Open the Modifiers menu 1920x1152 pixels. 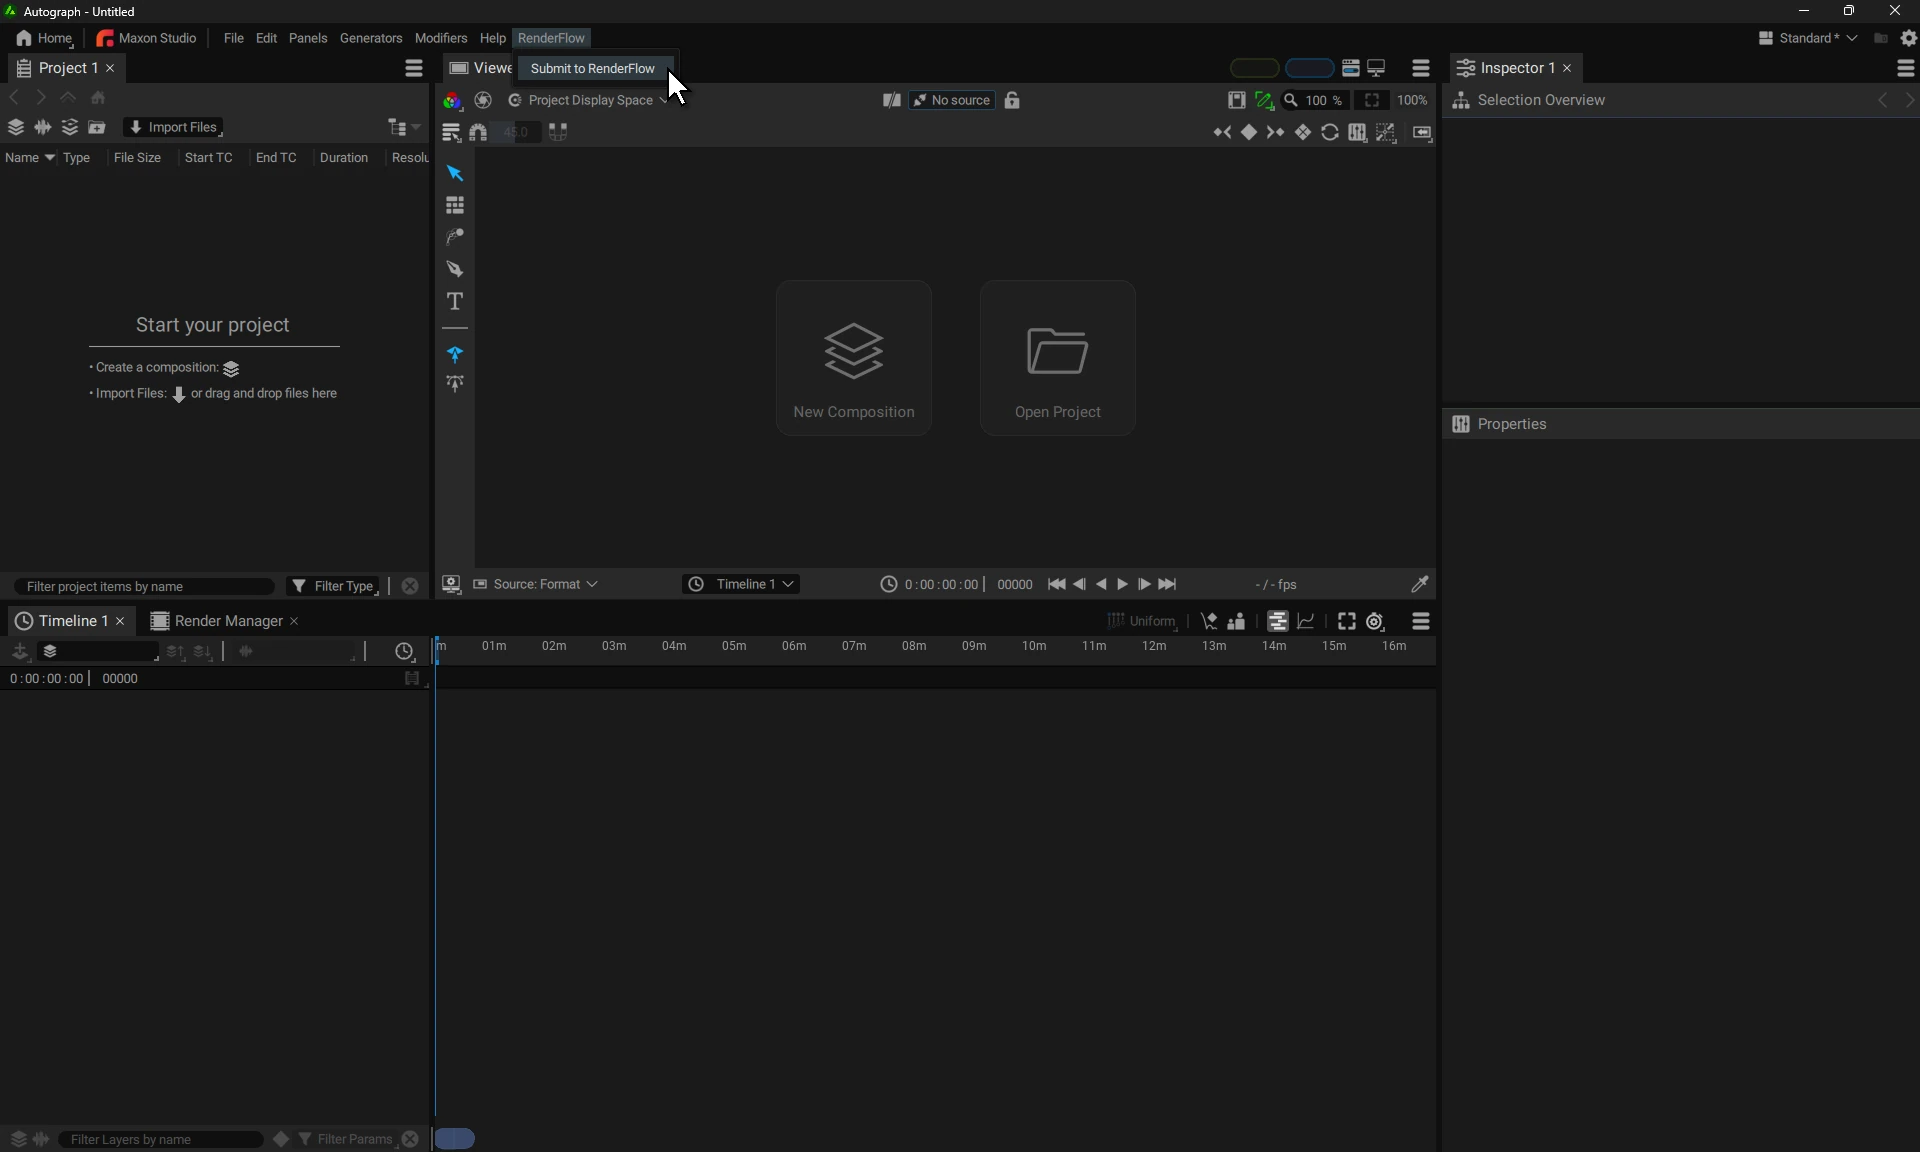(x=441, y=38)
